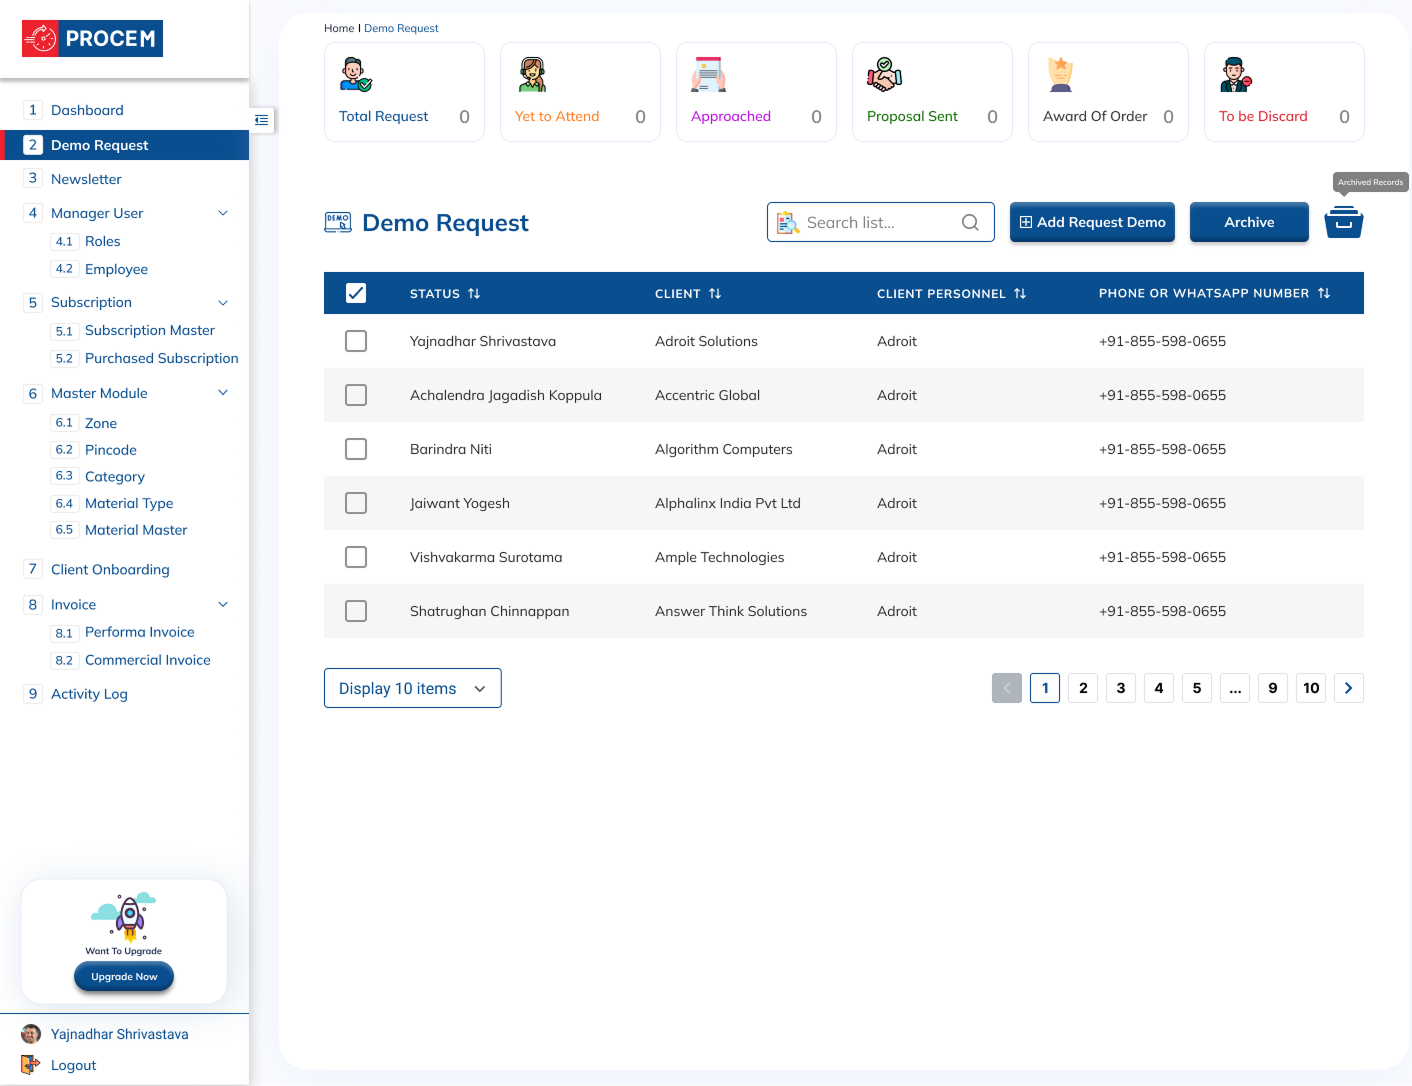Click the Logout icon in sidebar
The image size is (1412, 1086).
pos(31,1065)
